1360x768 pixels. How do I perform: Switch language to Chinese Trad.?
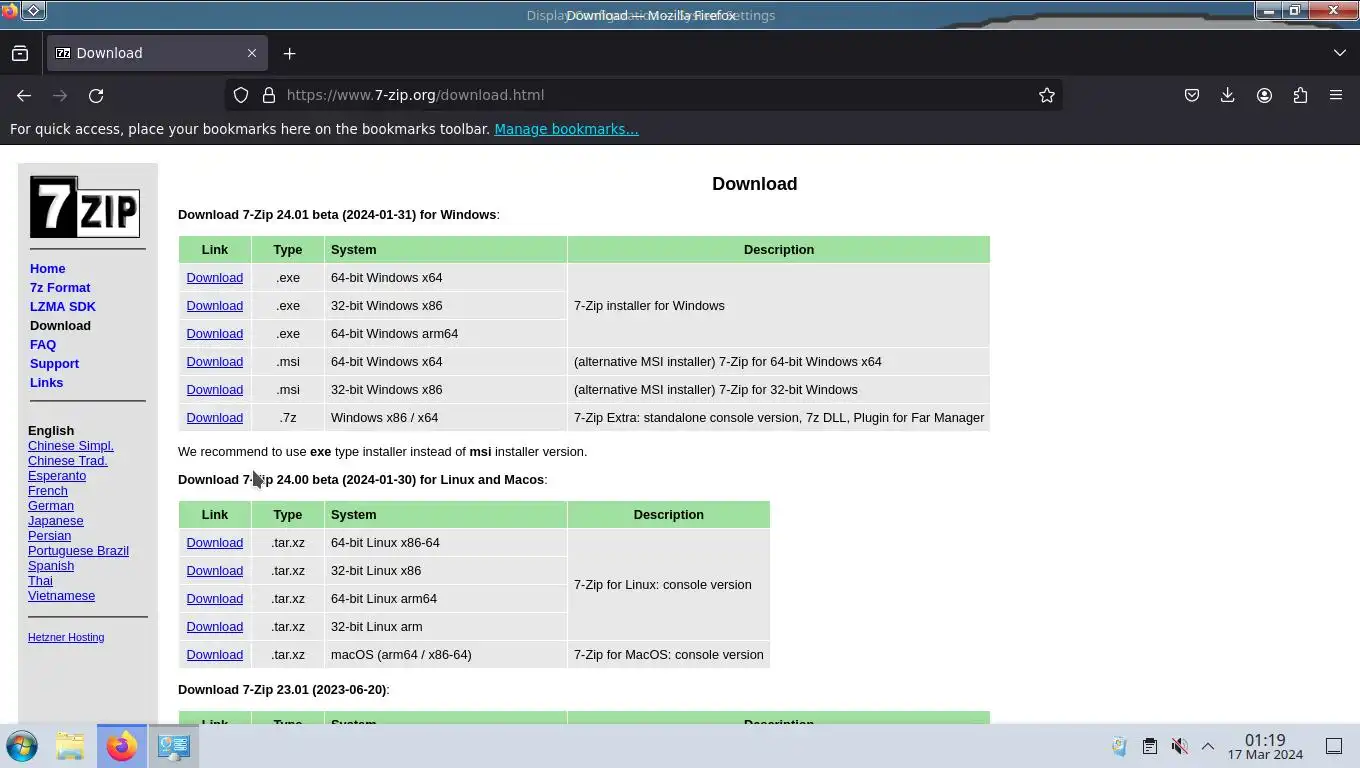coord(68,460)
